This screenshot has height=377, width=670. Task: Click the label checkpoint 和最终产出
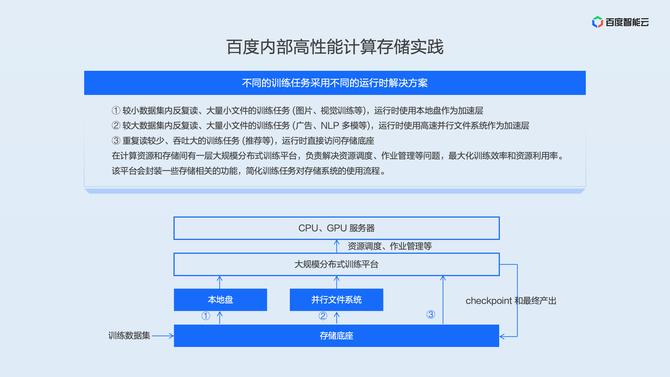coord(511,301)
